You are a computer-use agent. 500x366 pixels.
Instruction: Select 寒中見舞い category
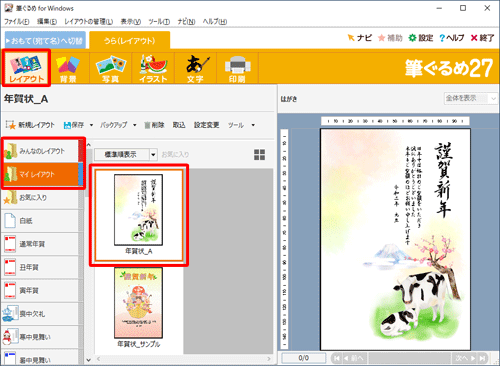pos(41,337)
